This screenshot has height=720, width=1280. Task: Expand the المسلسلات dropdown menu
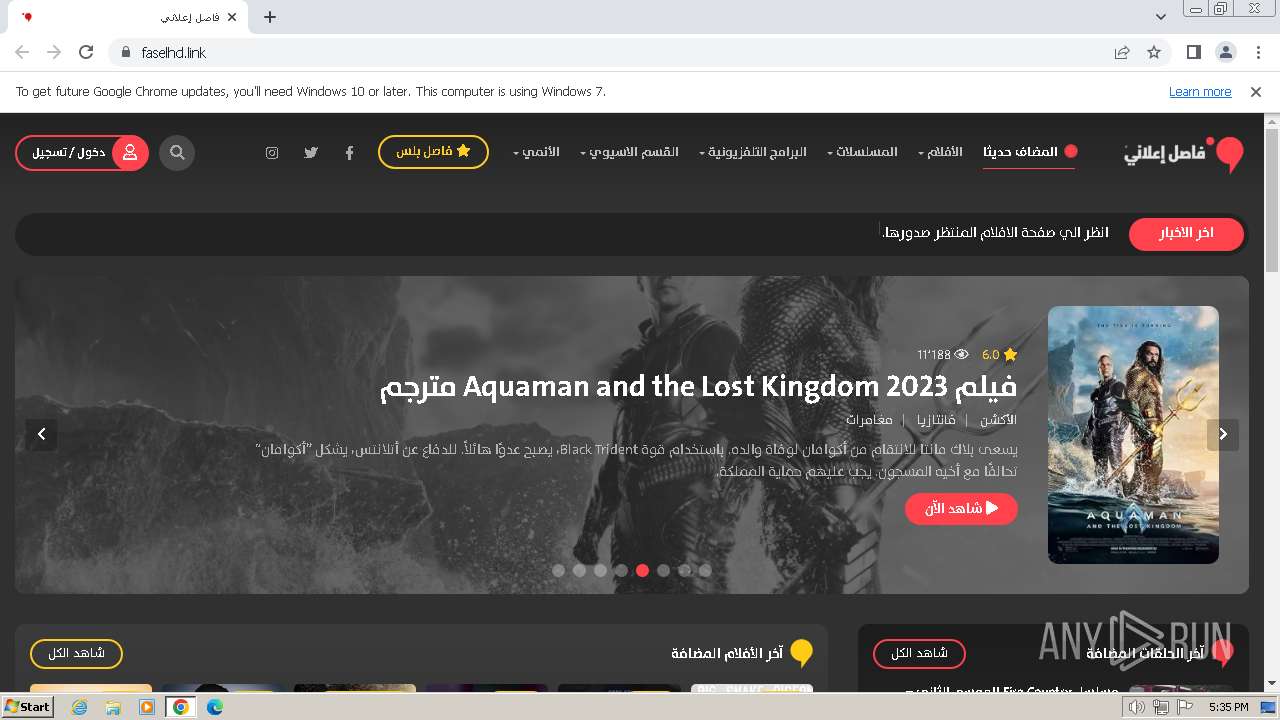point(862,152)
